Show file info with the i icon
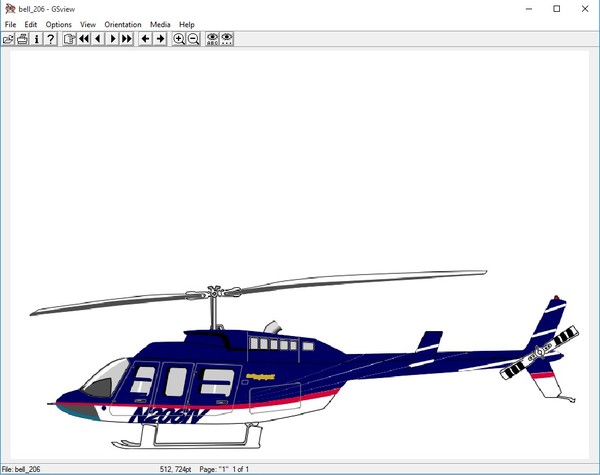The width and height of the screenshot is (600, 475). (x=37, y=39)
